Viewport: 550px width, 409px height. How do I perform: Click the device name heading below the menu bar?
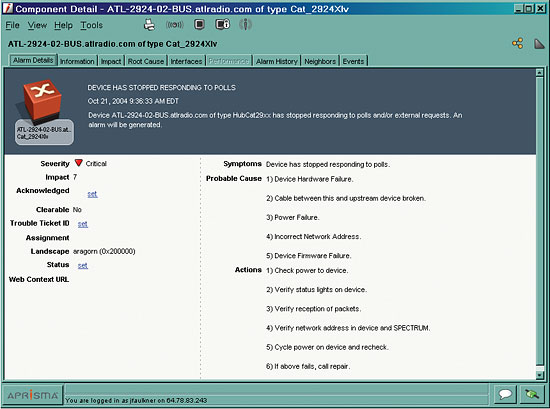(x=112, y=44)
